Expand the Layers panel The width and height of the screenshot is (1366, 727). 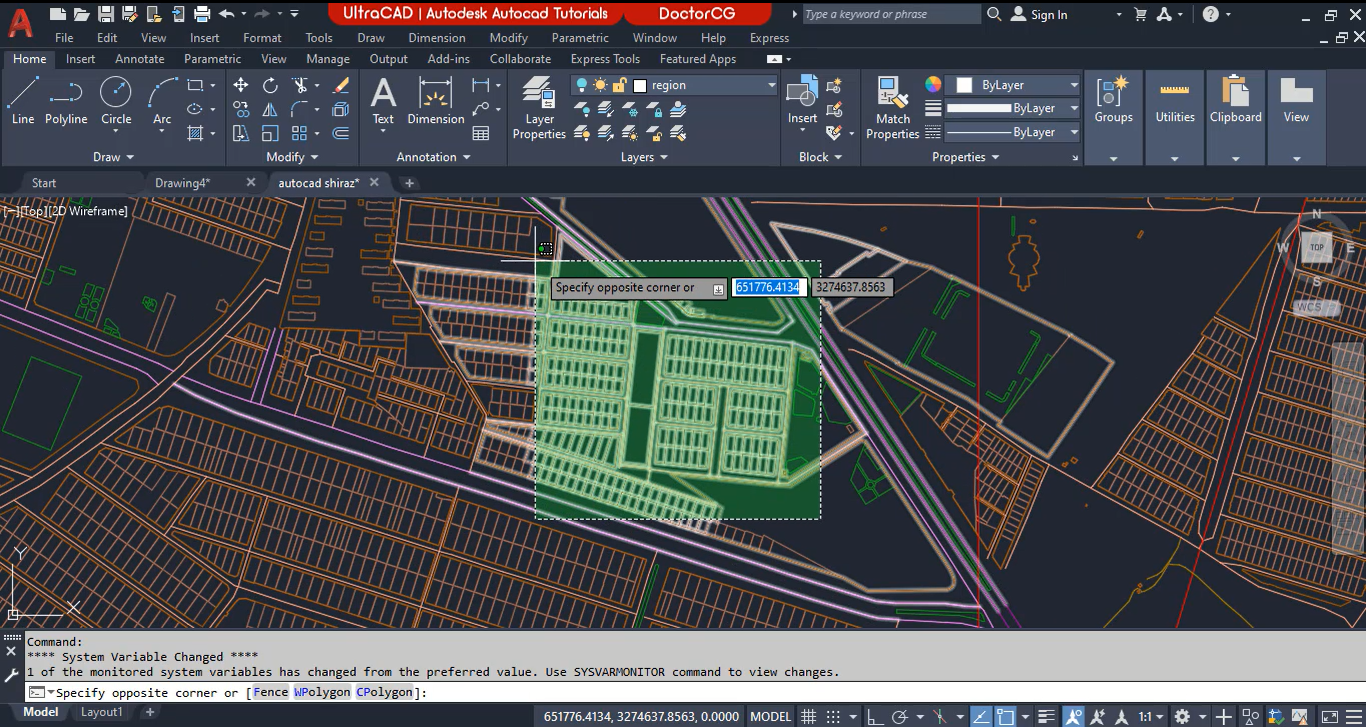click(x=644, y=157)
